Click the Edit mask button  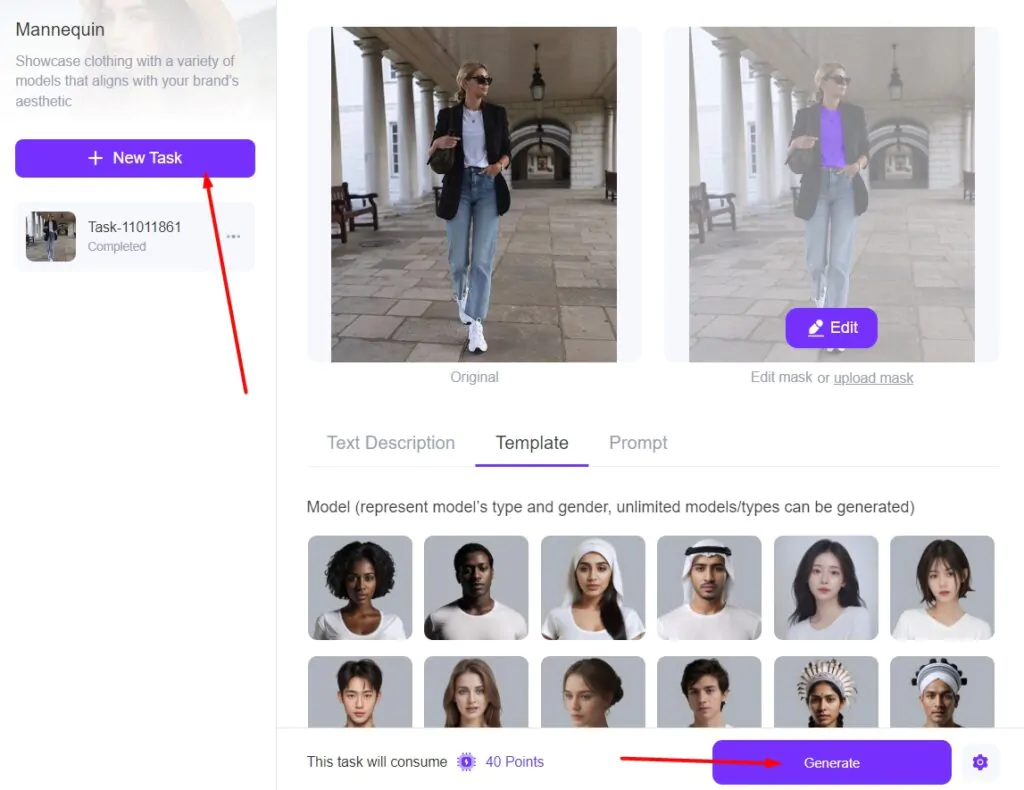point(831,328)
